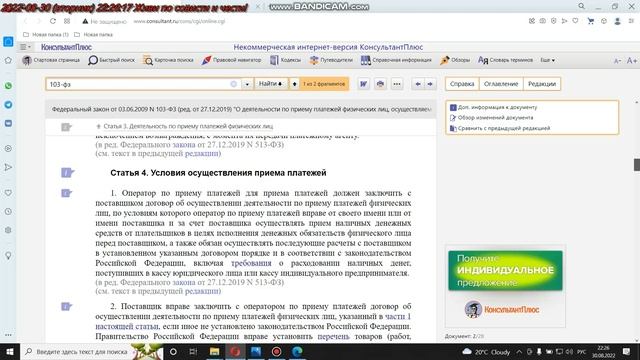Open Карточка поиска
Screen dimensions: 640x360
coord(168,60)
